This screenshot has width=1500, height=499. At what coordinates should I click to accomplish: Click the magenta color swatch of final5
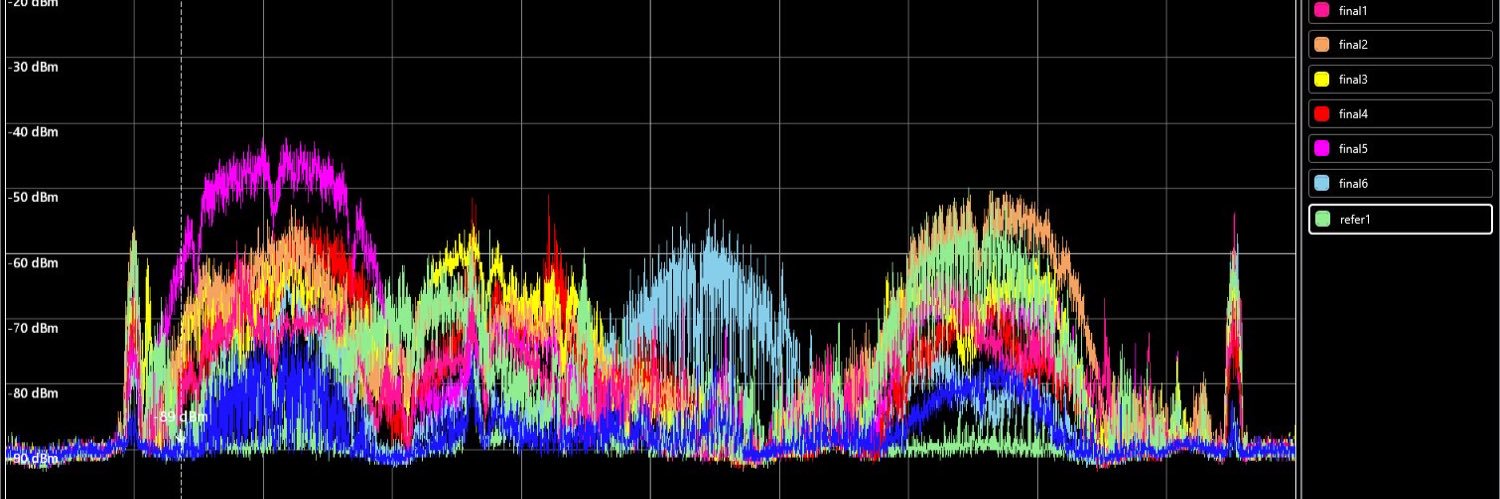coord(1321,149)
